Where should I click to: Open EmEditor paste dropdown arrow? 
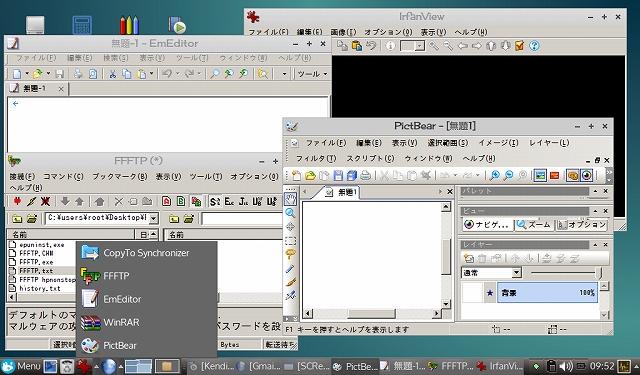coord(151,74)
